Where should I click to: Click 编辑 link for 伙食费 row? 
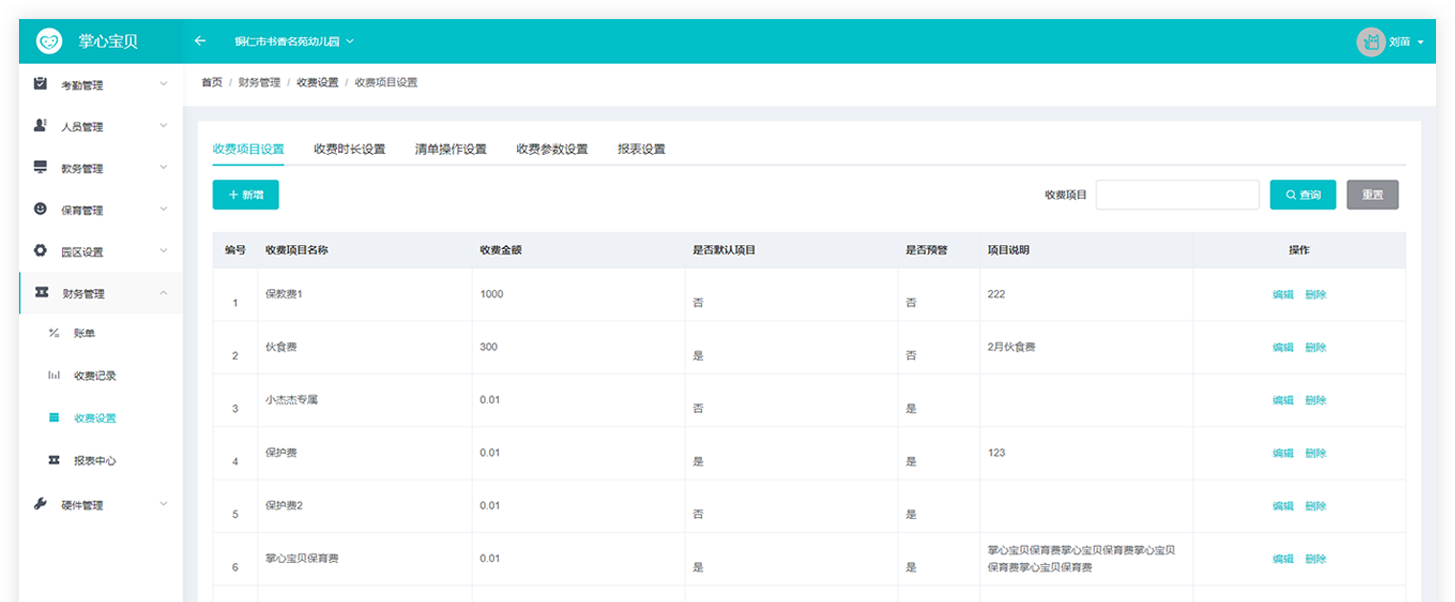pyautogui.click(x=1282, y=347)
